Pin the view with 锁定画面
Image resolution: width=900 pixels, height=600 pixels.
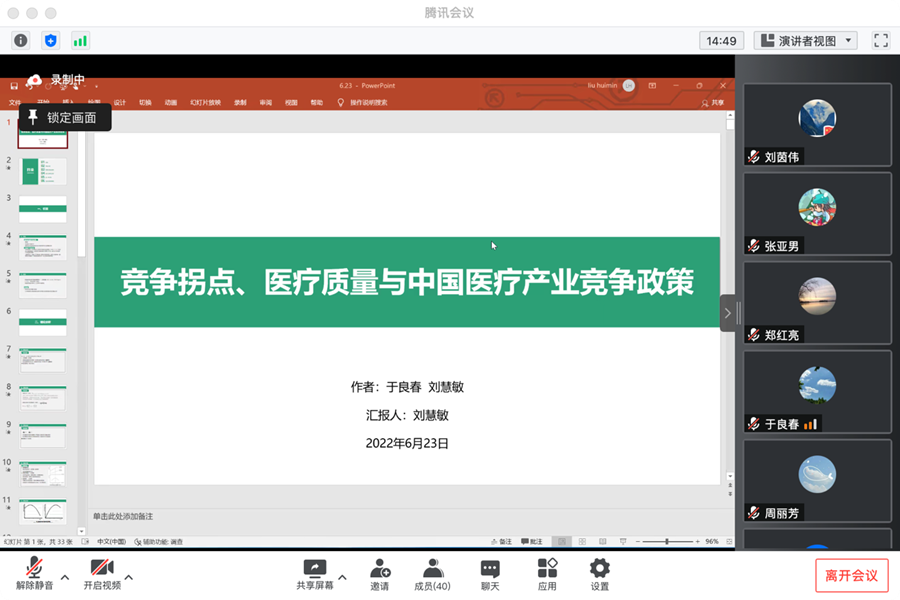tap(64, 118)
